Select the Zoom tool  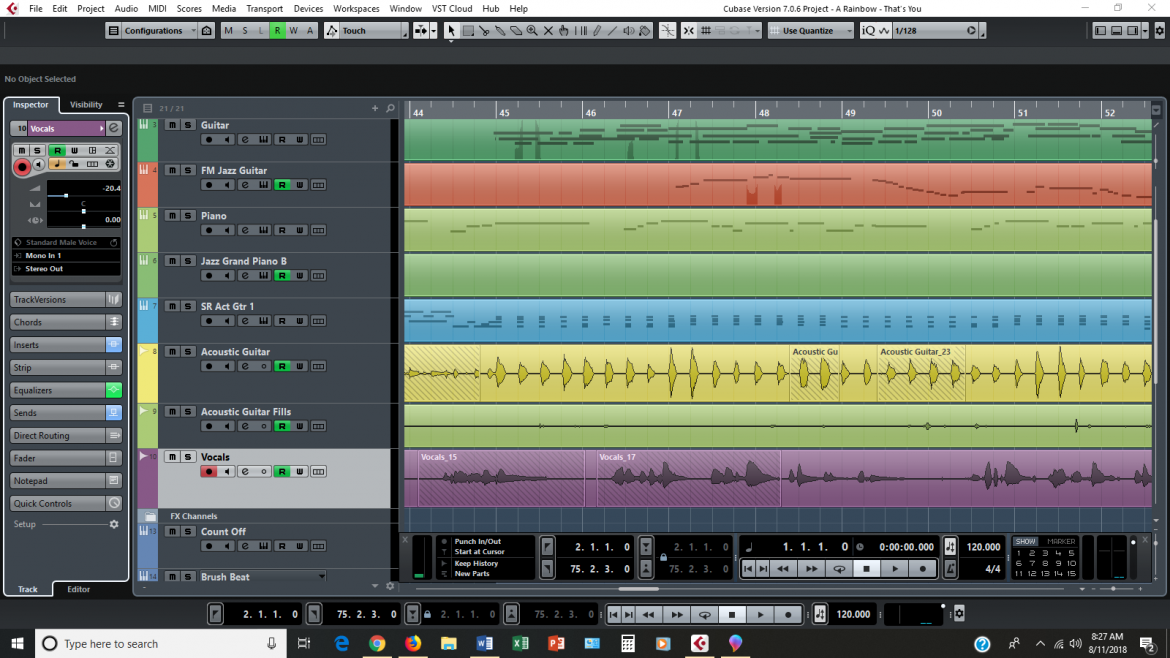click(531, 30)
